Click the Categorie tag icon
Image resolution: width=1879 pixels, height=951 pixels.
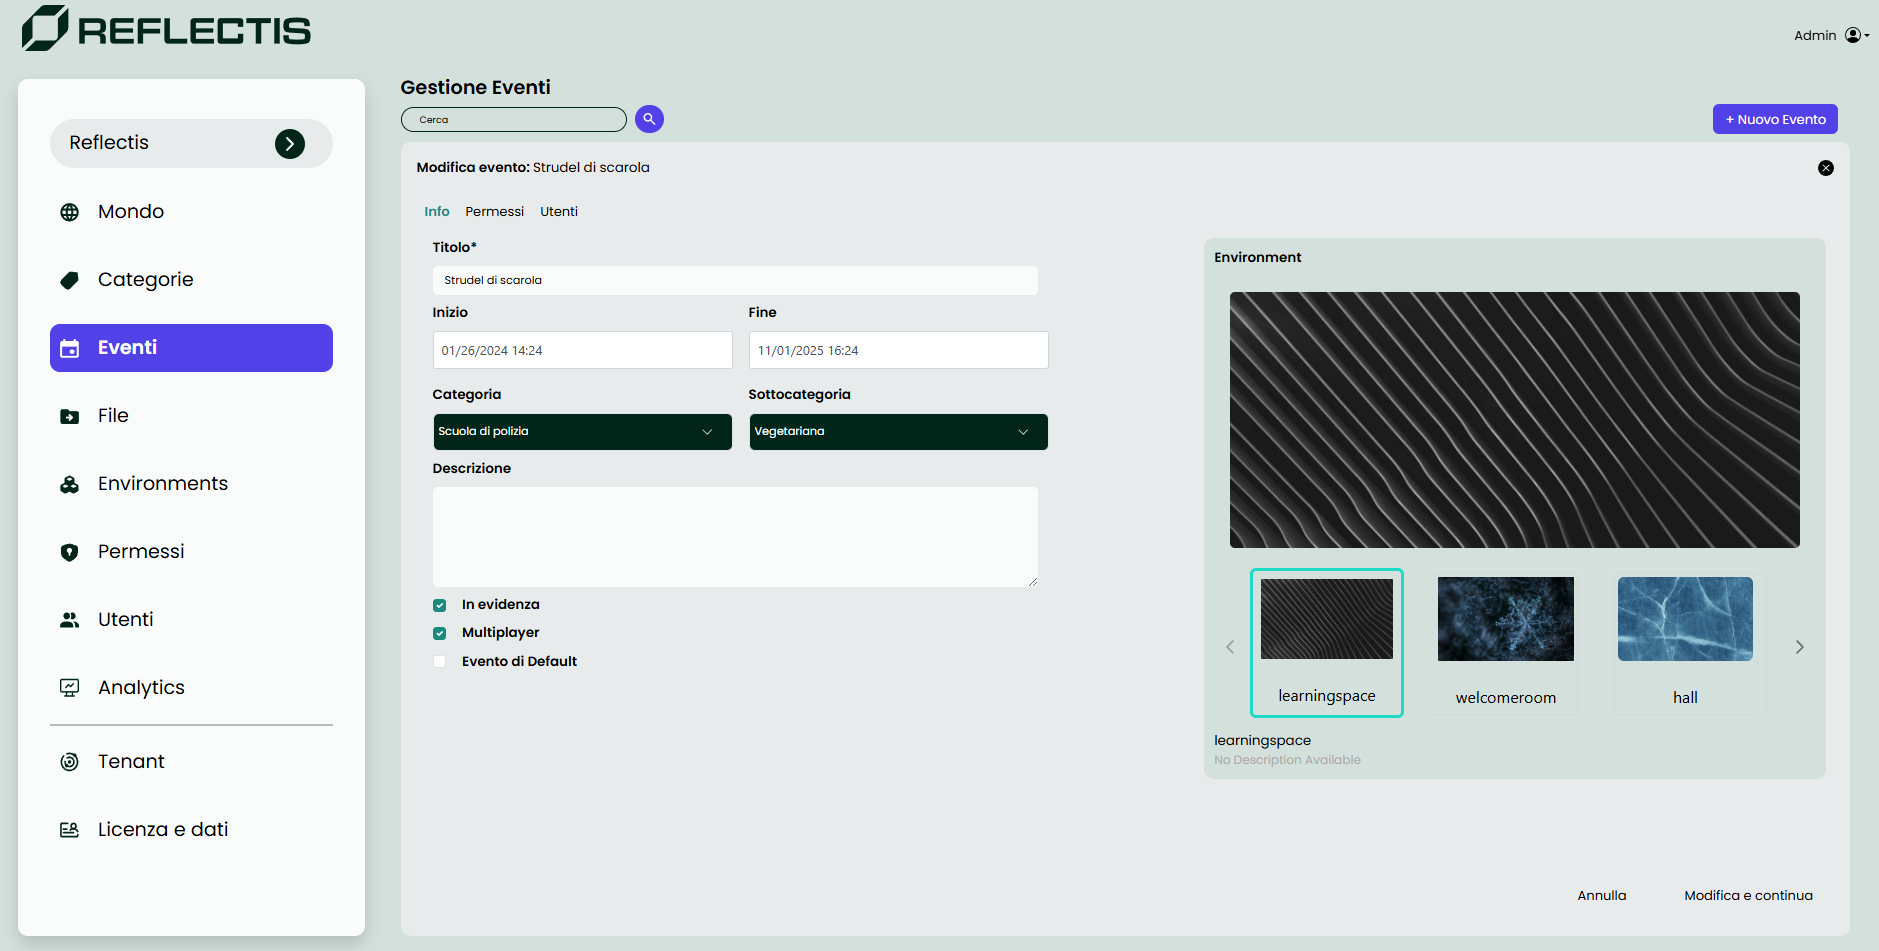[x=69, y=280]
